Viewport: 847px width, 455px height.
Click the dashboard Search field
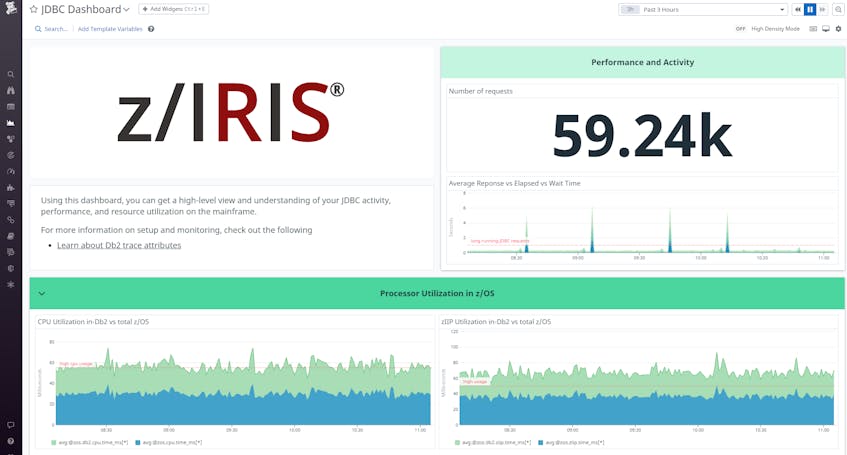coord(52,29)
